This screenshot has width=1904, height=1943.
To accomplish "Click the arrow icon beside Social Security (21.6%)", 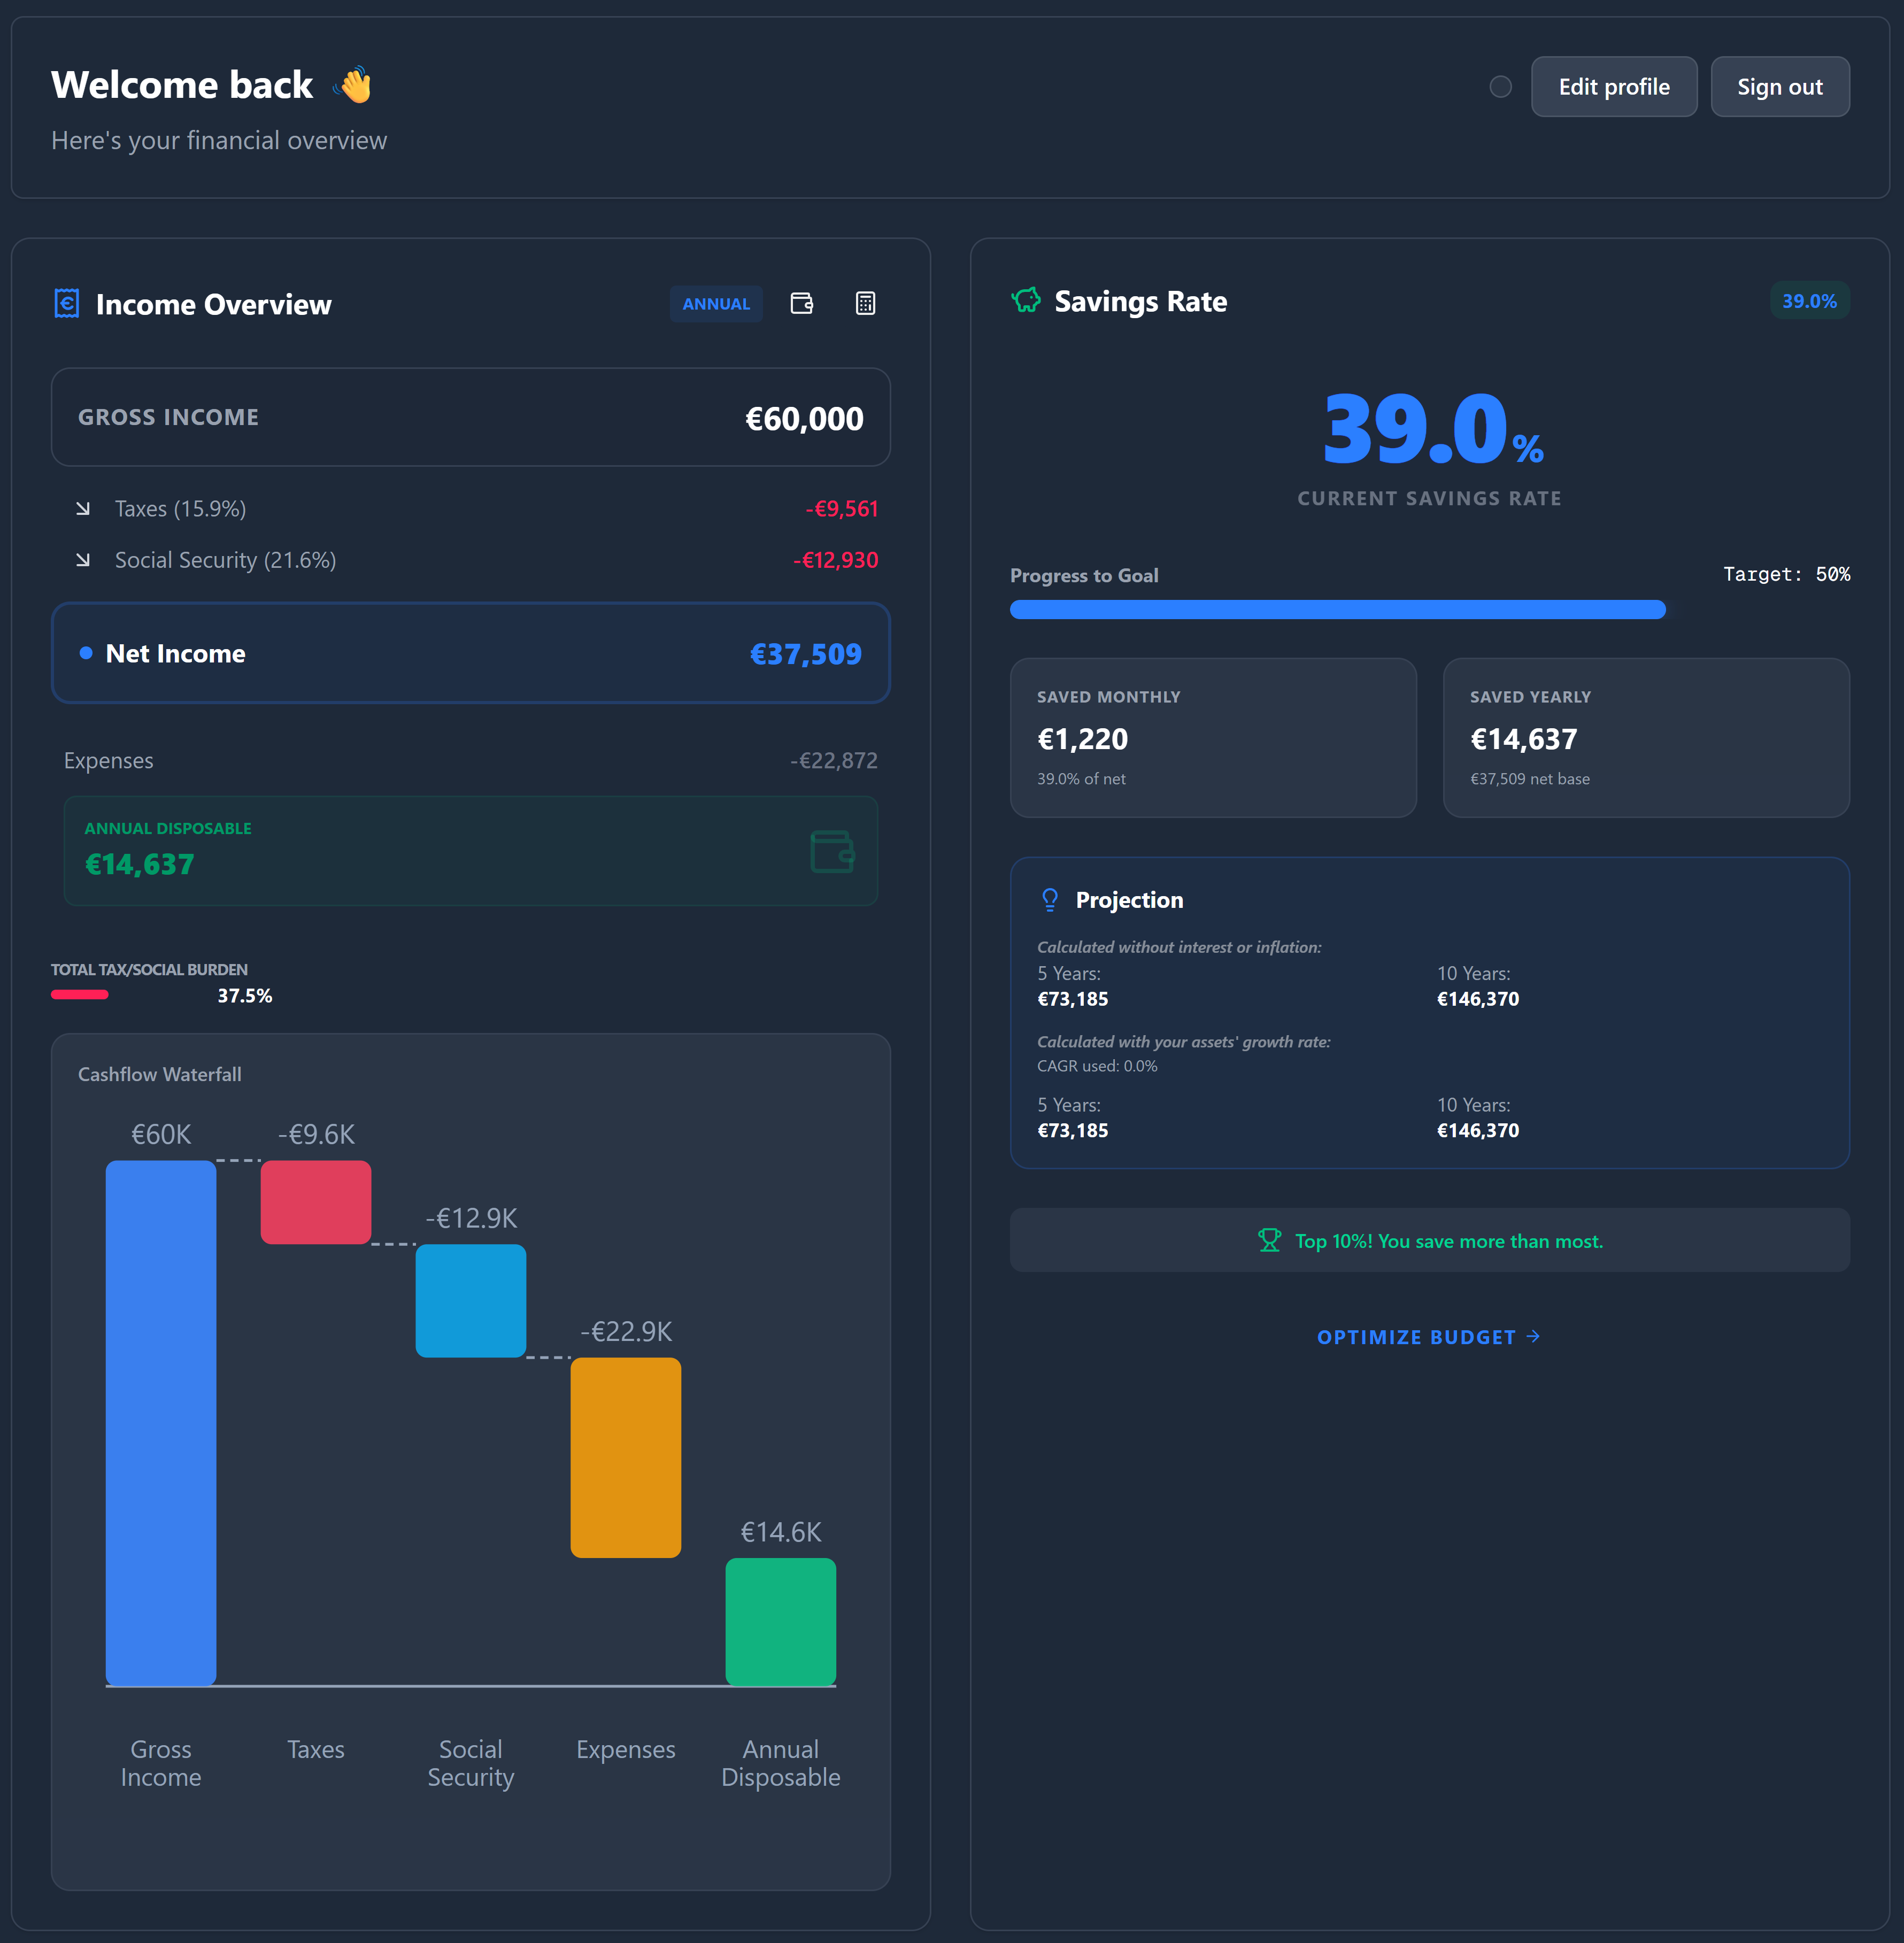I will (x=83, y=560).
